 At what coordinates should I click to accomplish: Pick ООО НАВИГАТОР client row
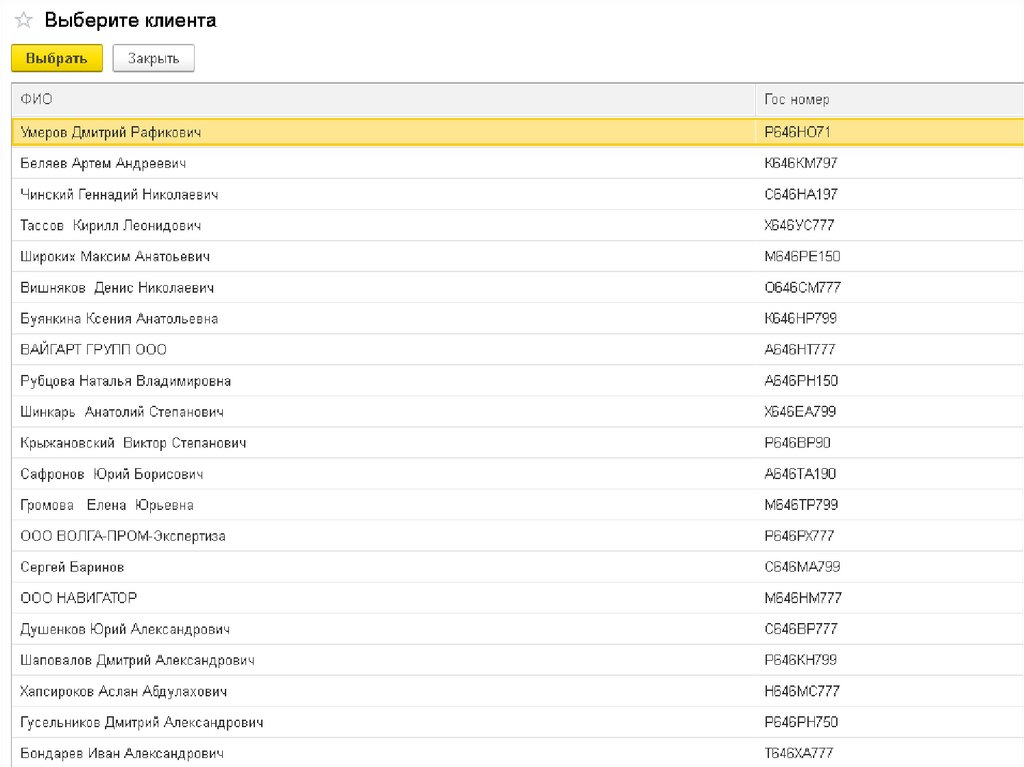tap(78, 598)
